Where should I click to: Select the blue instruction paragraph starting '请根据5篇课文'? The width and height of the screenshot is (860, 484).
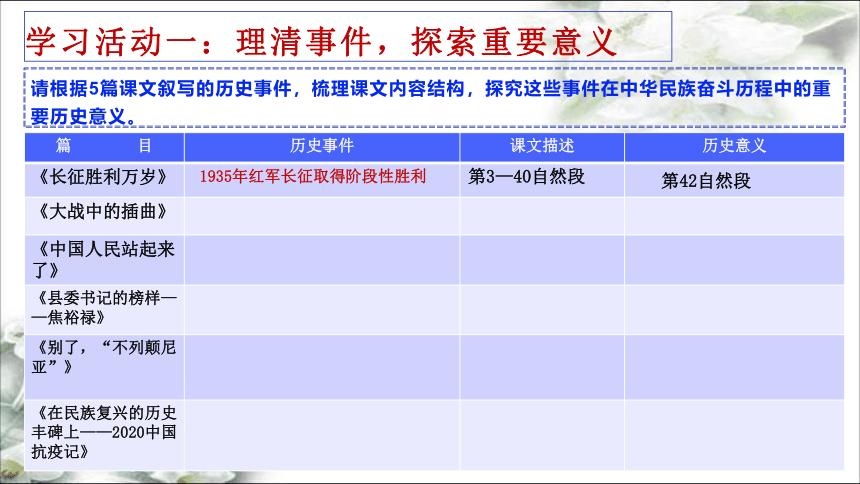[x=431, y=102]
